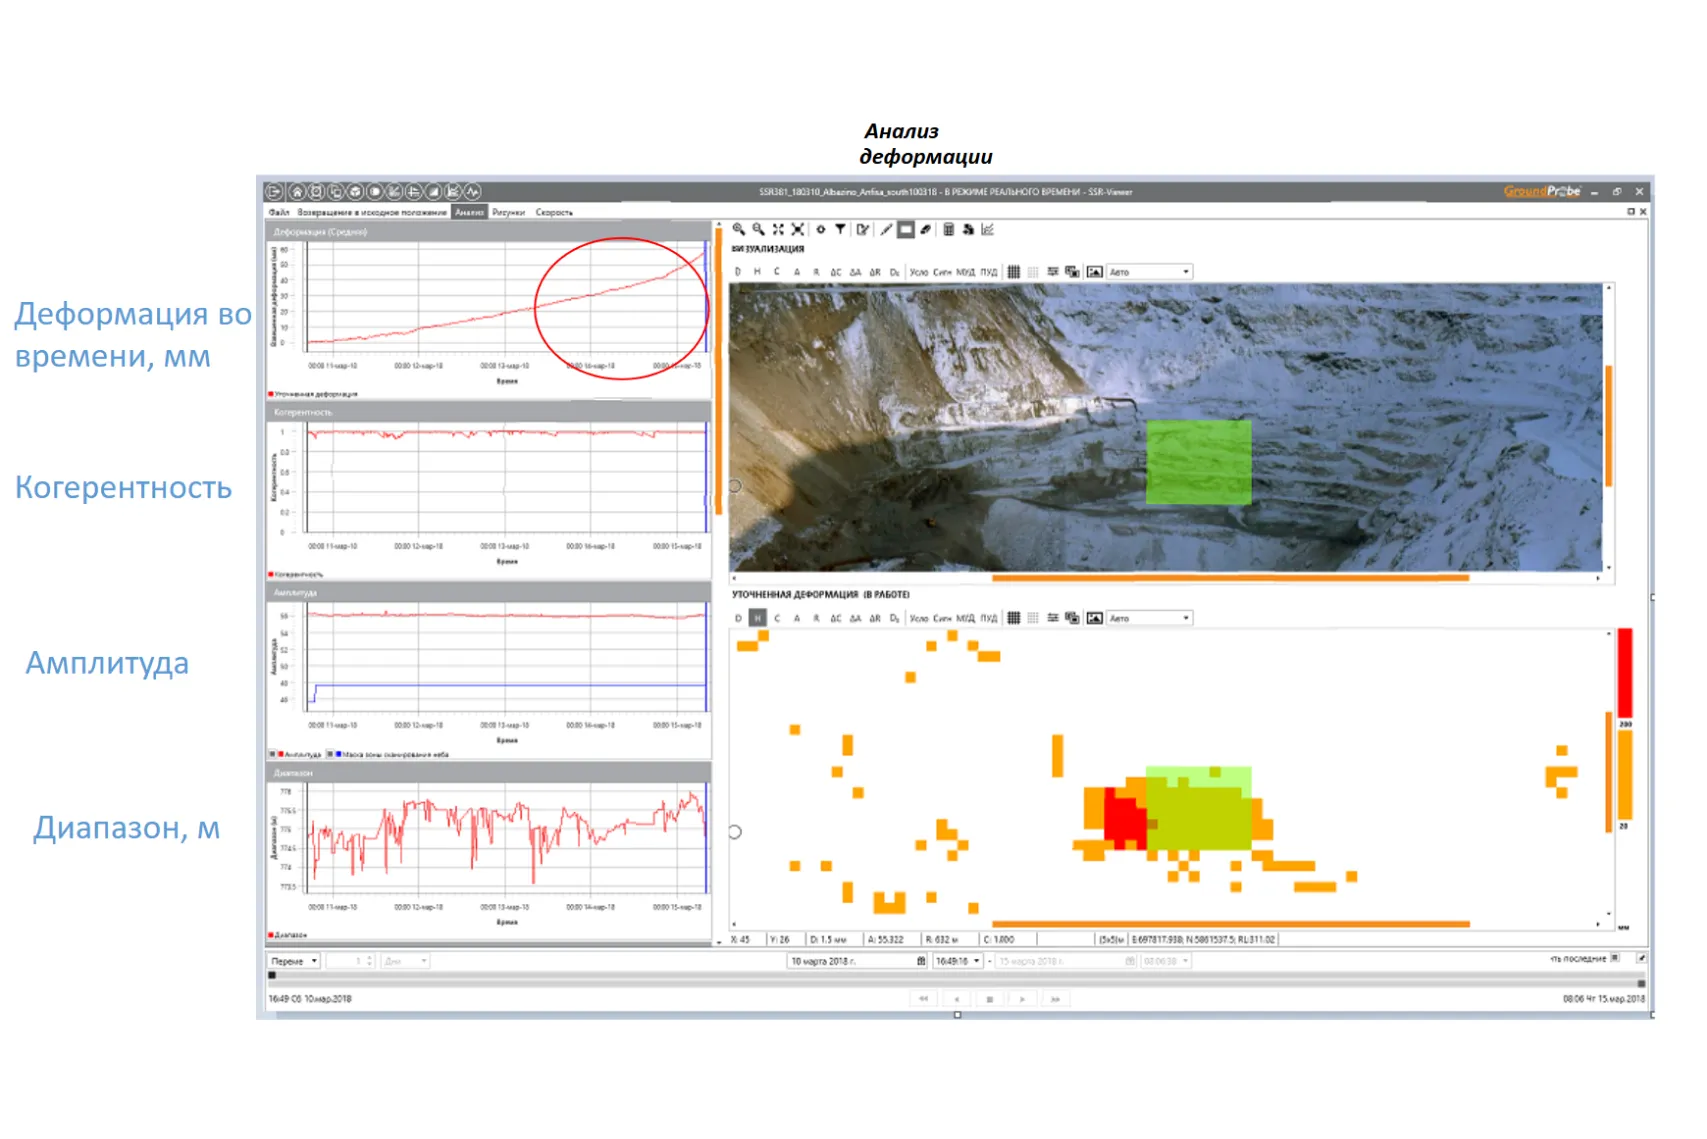Open the Файл menu
Image resolution: width=1707 pixels, height=1139 pixels.
point(279,212)
